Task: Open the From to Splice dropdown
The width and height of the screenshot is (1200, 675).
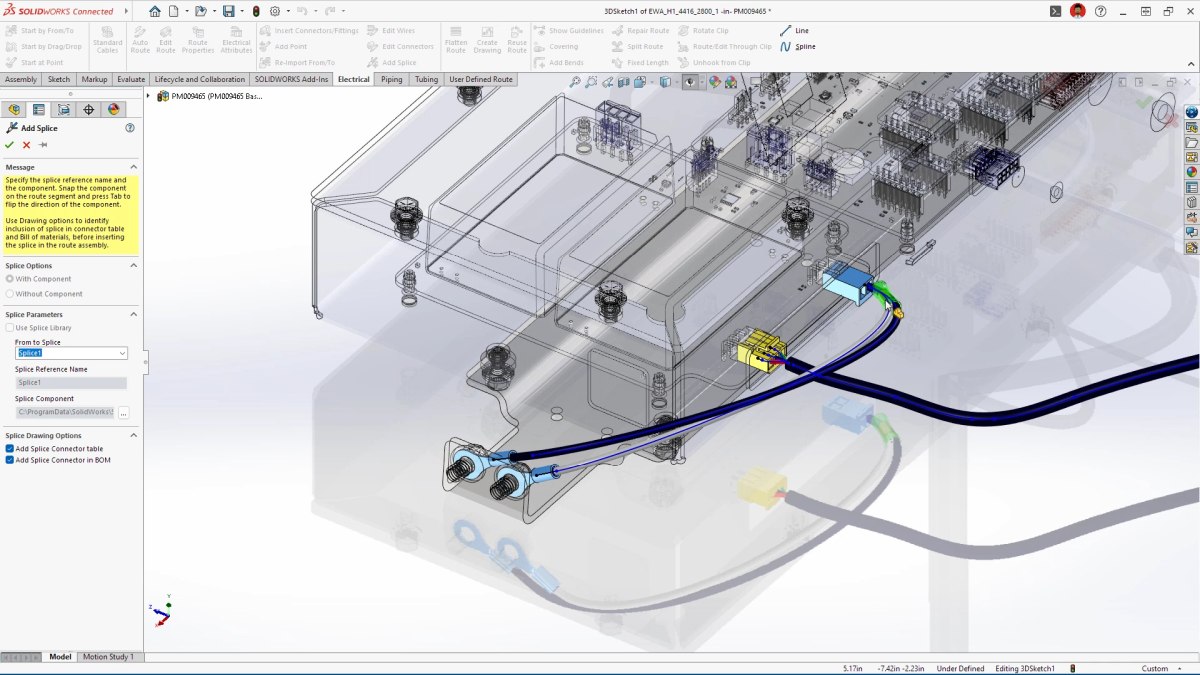Action: [x=123, y=353]
